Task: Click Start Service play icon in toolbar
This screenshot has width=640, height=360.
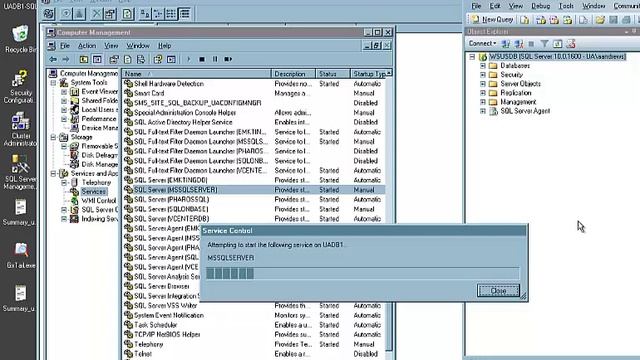Action: (189, 59)
